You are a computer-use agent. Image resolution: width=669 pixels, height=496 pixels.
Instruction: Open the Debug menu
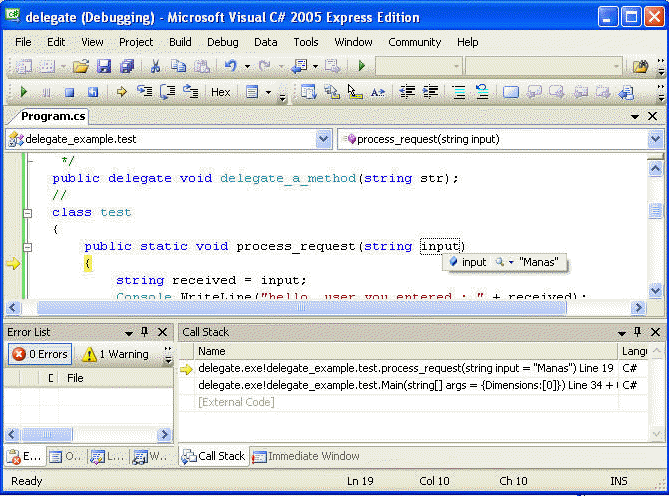[x=222, y=42]
